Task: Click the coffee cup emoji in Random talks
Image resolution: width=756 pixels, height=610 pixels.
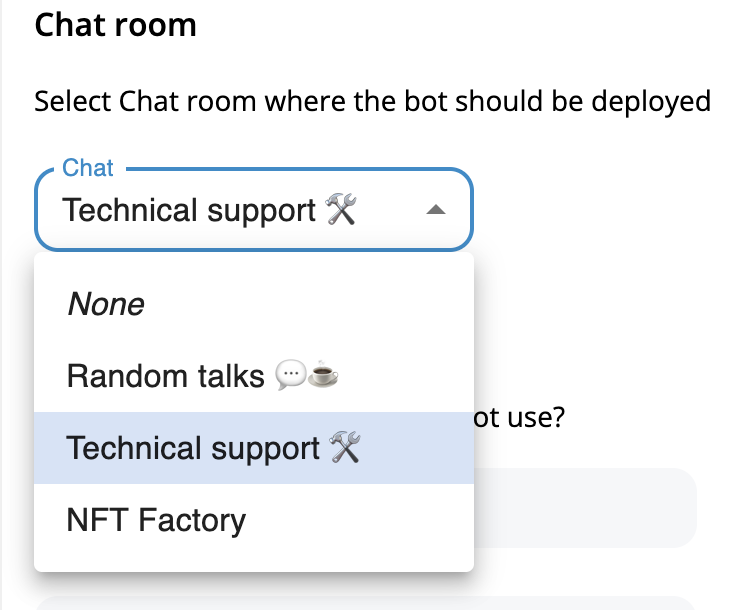Action: coord(323,375)
